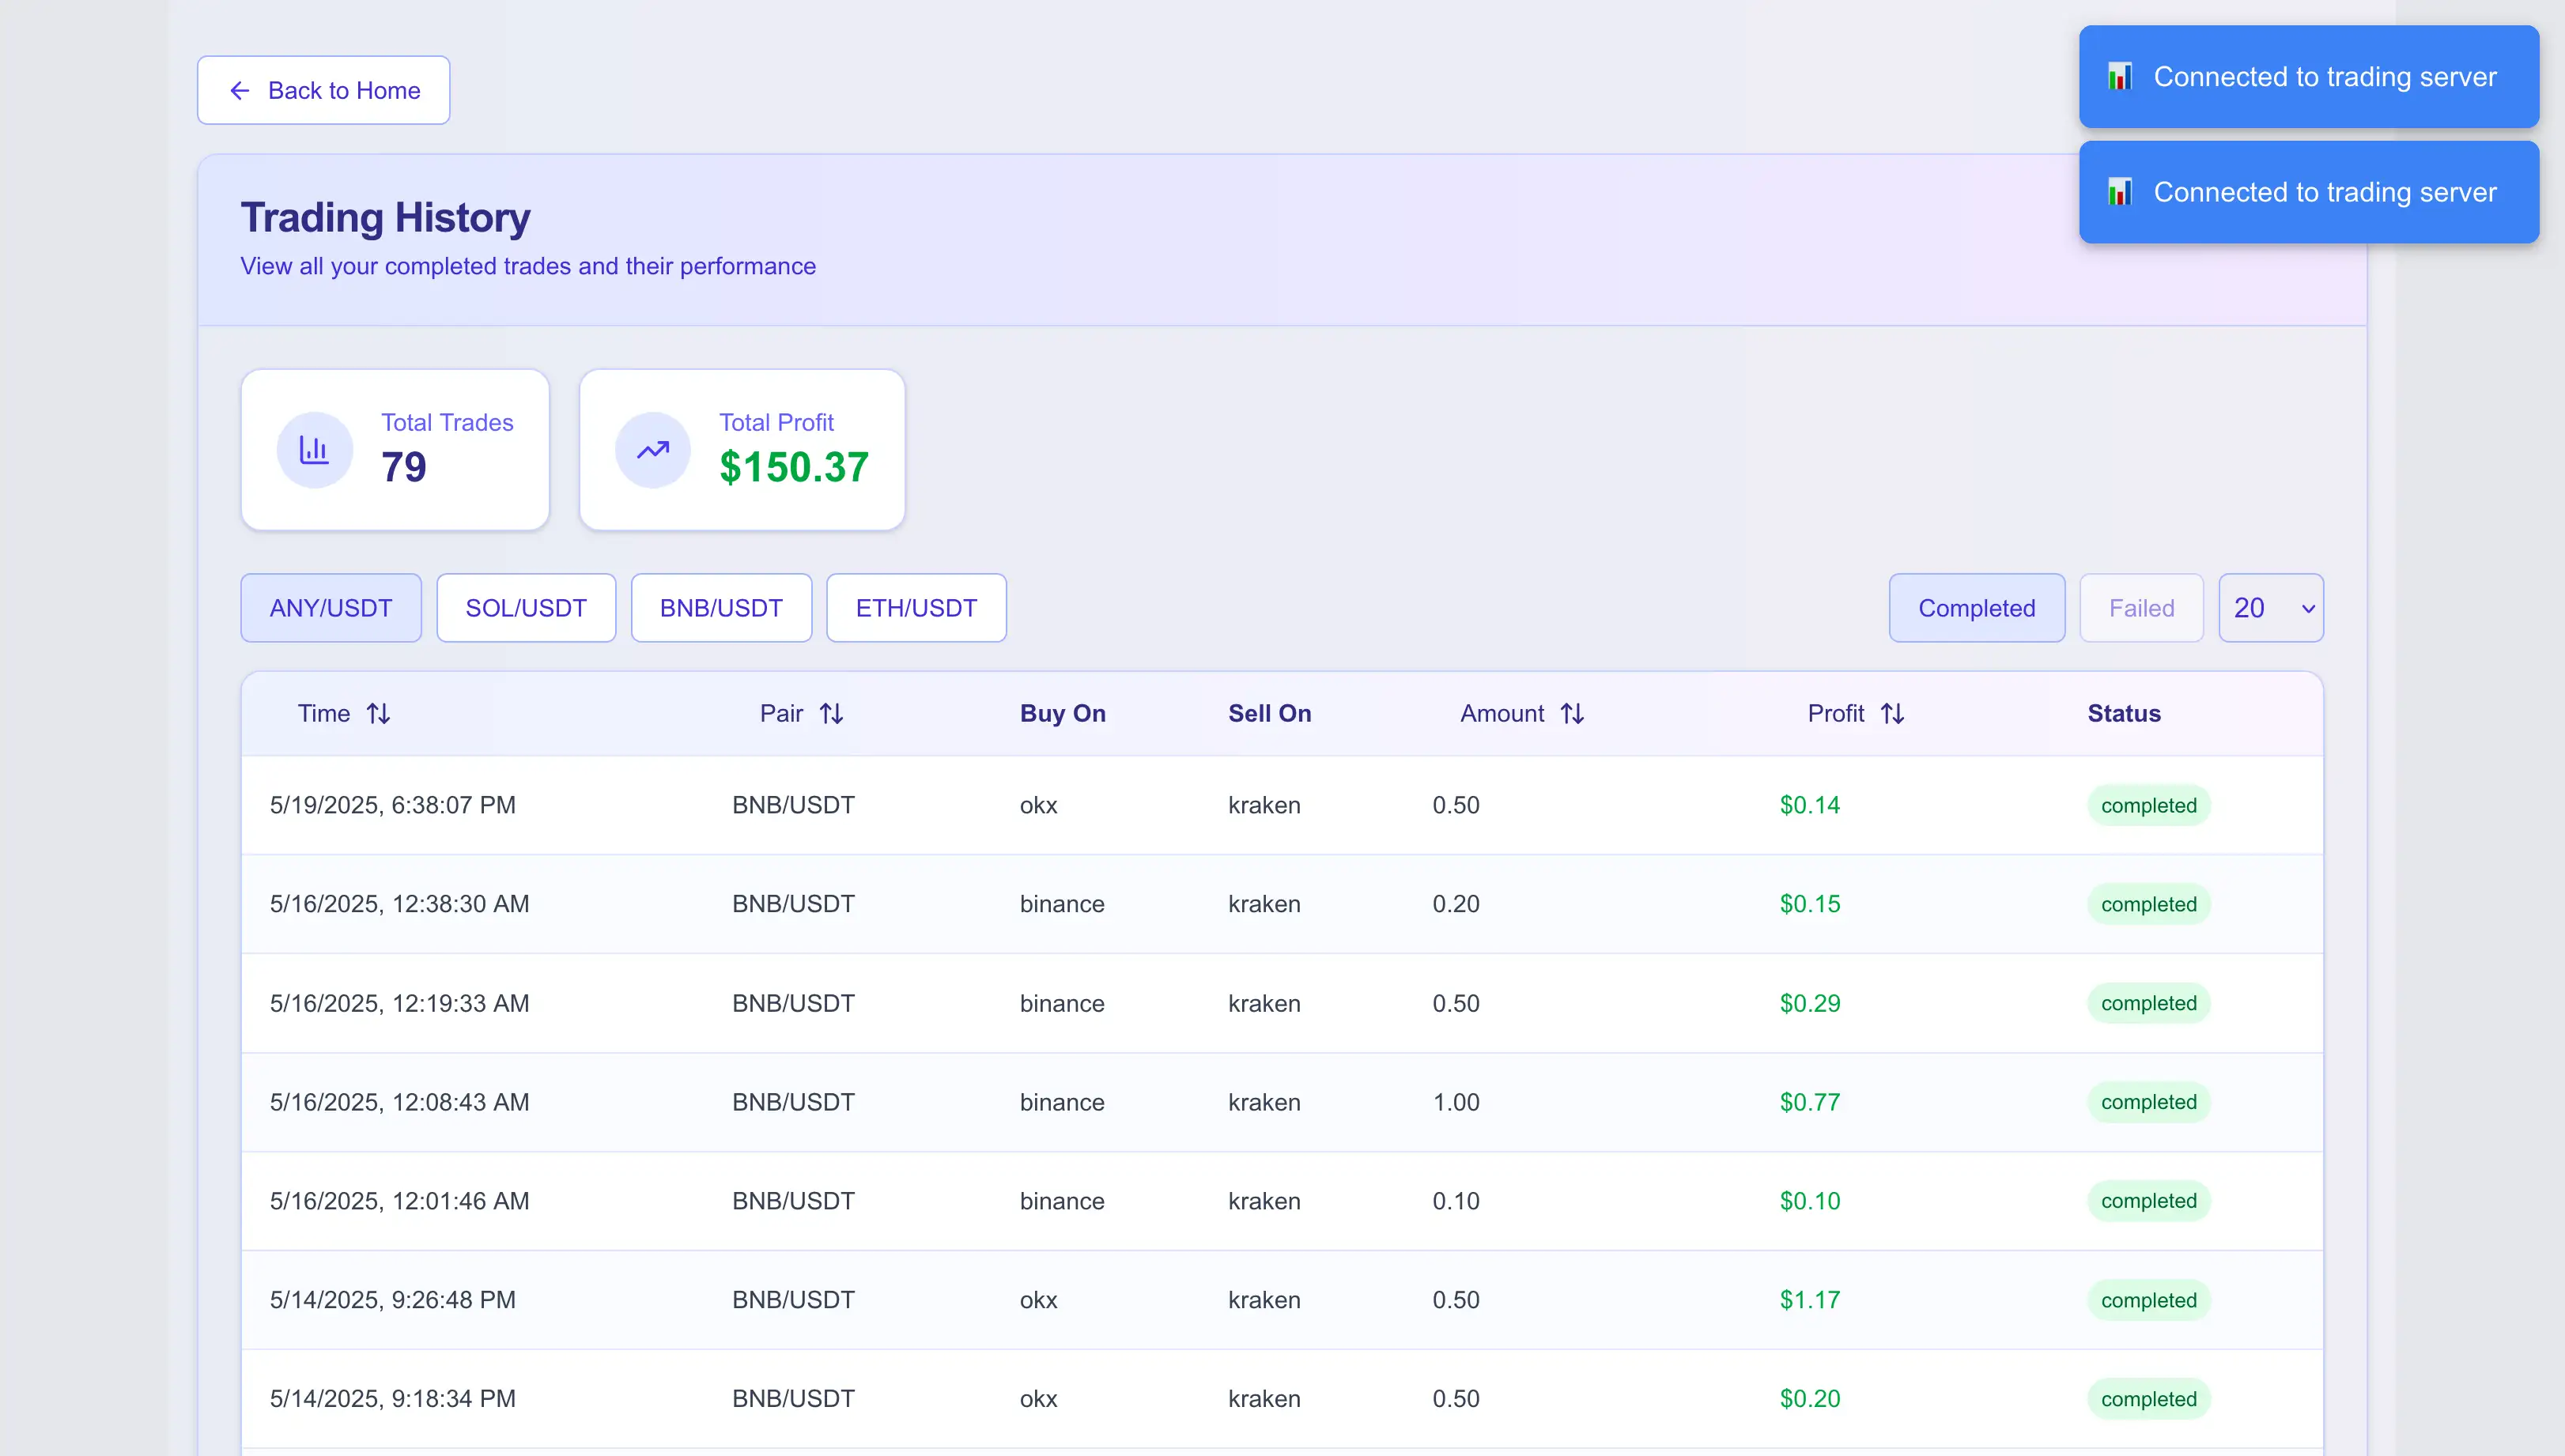Click the bar chart icon beside Total Trades

[x=314, y=449]
